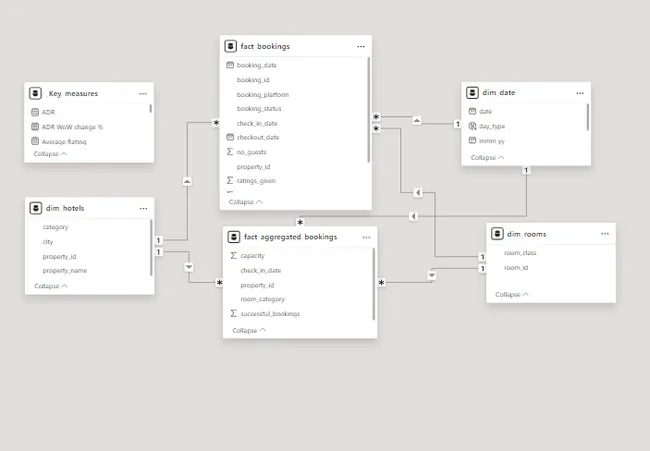Open dim_rooms more options ellipsis
Image resolution: width=650 pixels, height=451 pixels.
pyautogui.click(x=605, y=234)
